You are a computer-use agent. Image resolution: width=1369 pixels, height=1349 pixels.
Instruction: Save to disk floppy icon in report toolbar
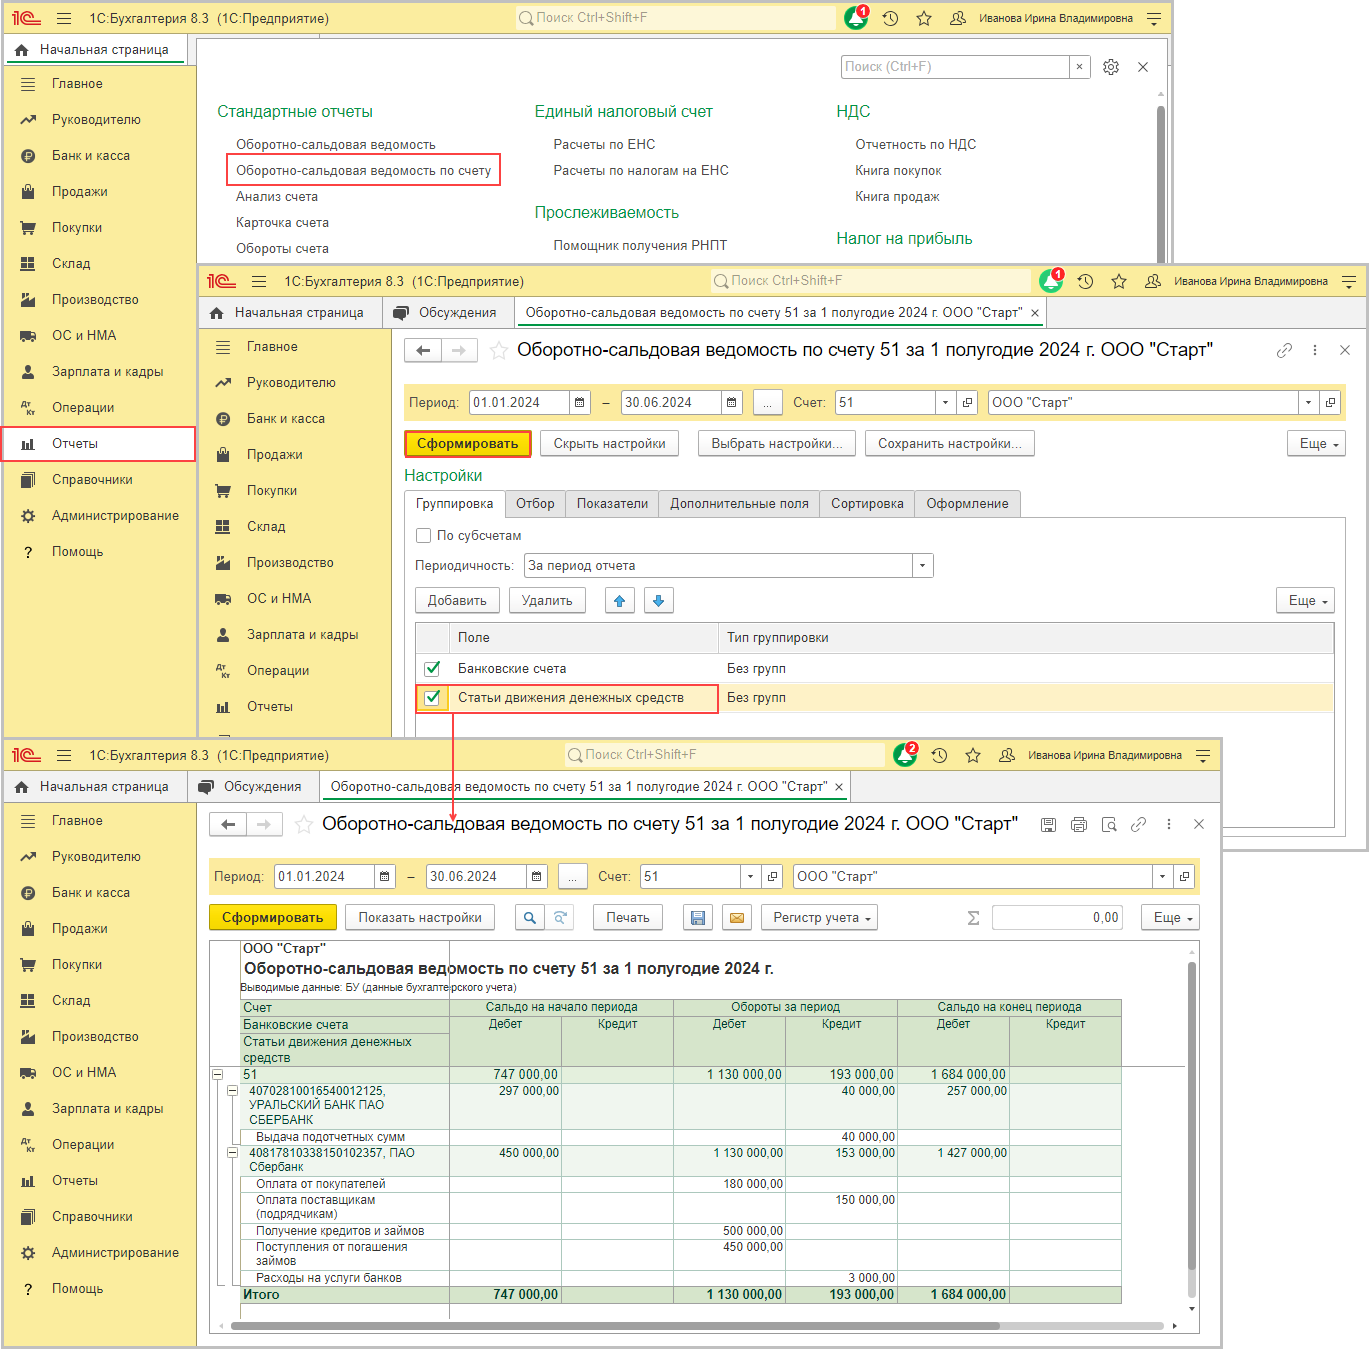[698, 917]
